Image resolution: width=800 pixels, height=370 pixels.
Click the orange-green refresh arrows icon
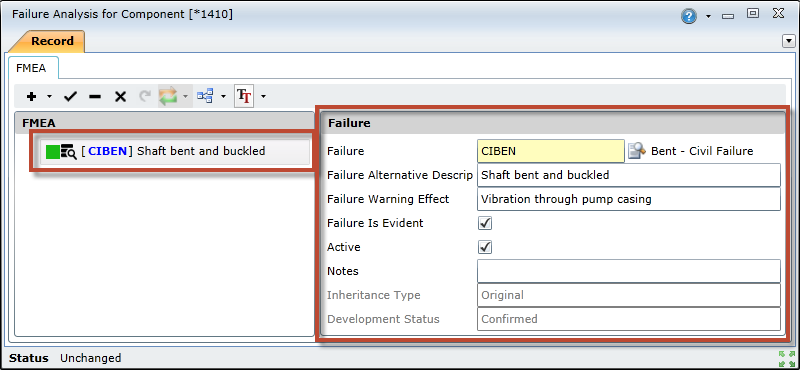point(169,96)
